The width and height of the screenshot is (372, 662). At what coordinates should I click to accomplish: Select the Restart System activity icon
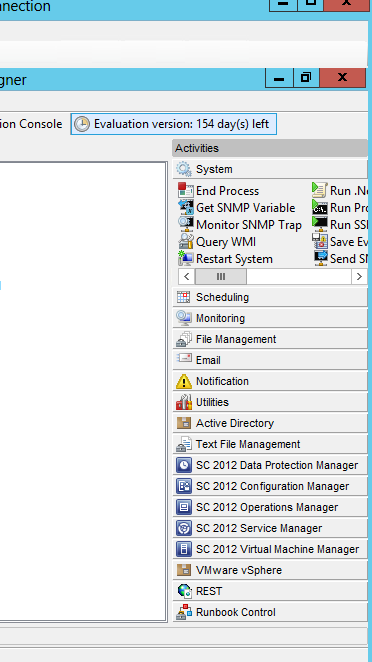pyautogui.click(x=186, y=258)
